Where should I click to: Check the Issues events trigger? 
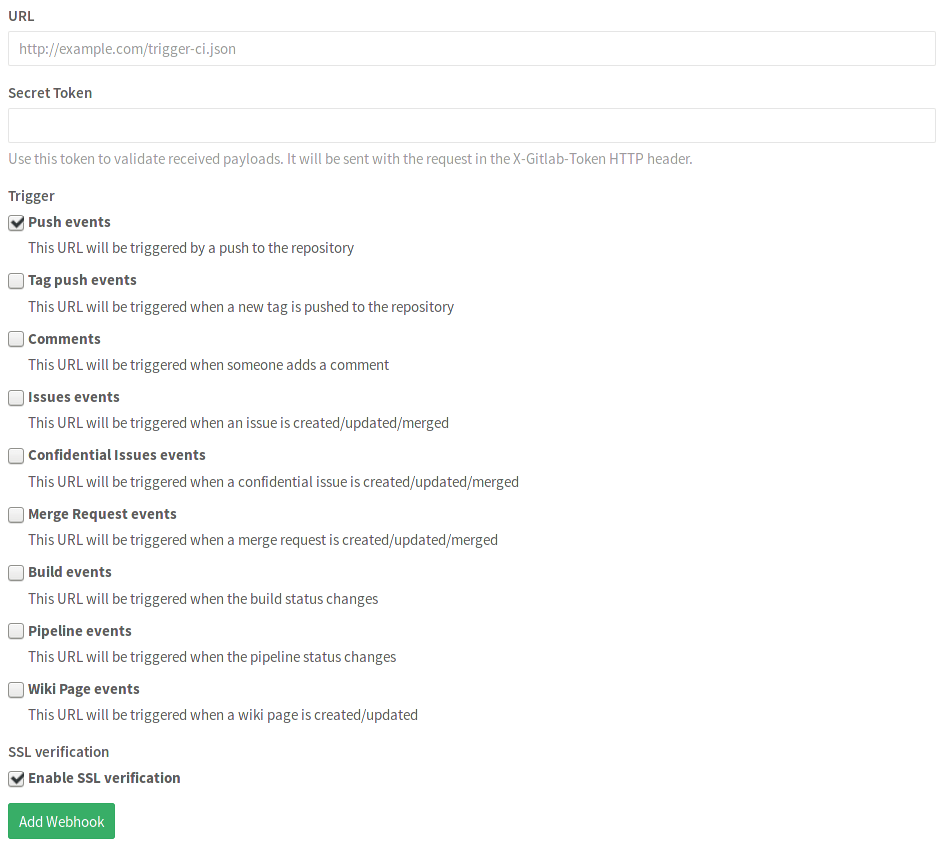pos(15,398)
